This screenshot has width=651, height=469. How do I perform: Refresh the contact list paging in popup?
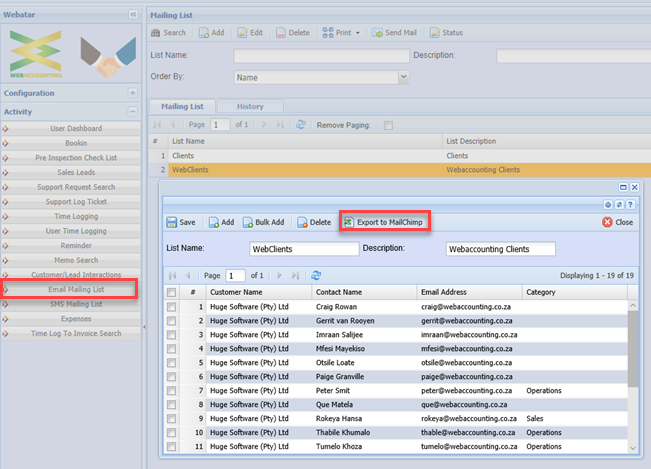(x=316, y=275)
